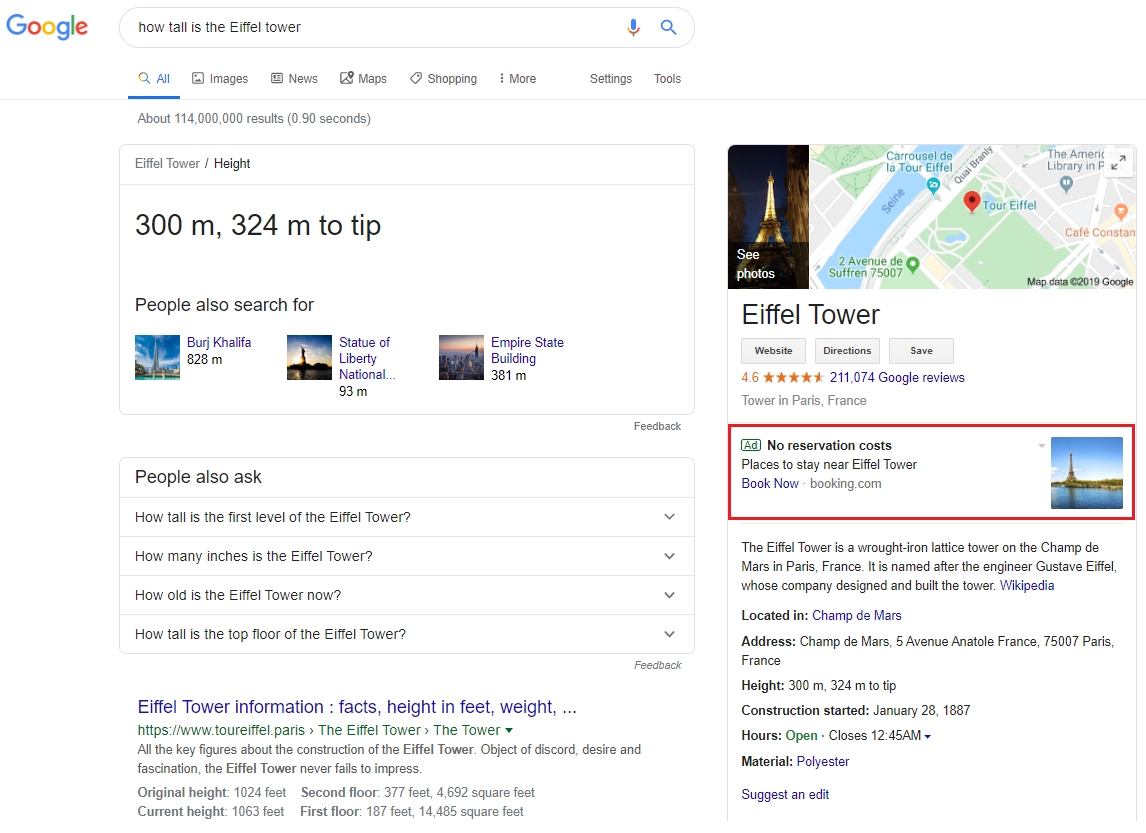Open the ad options dropdown arrow

[x=1041, y=445]
